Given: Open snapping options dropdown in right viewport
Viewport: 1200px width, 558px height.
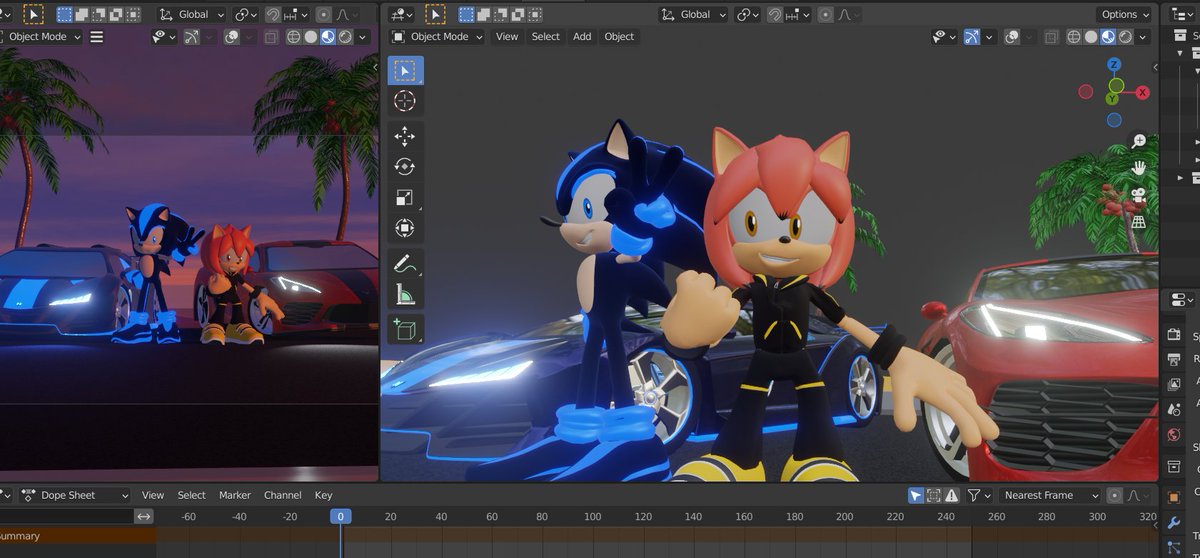Looking at the screenshot, I should click(798, 15).
